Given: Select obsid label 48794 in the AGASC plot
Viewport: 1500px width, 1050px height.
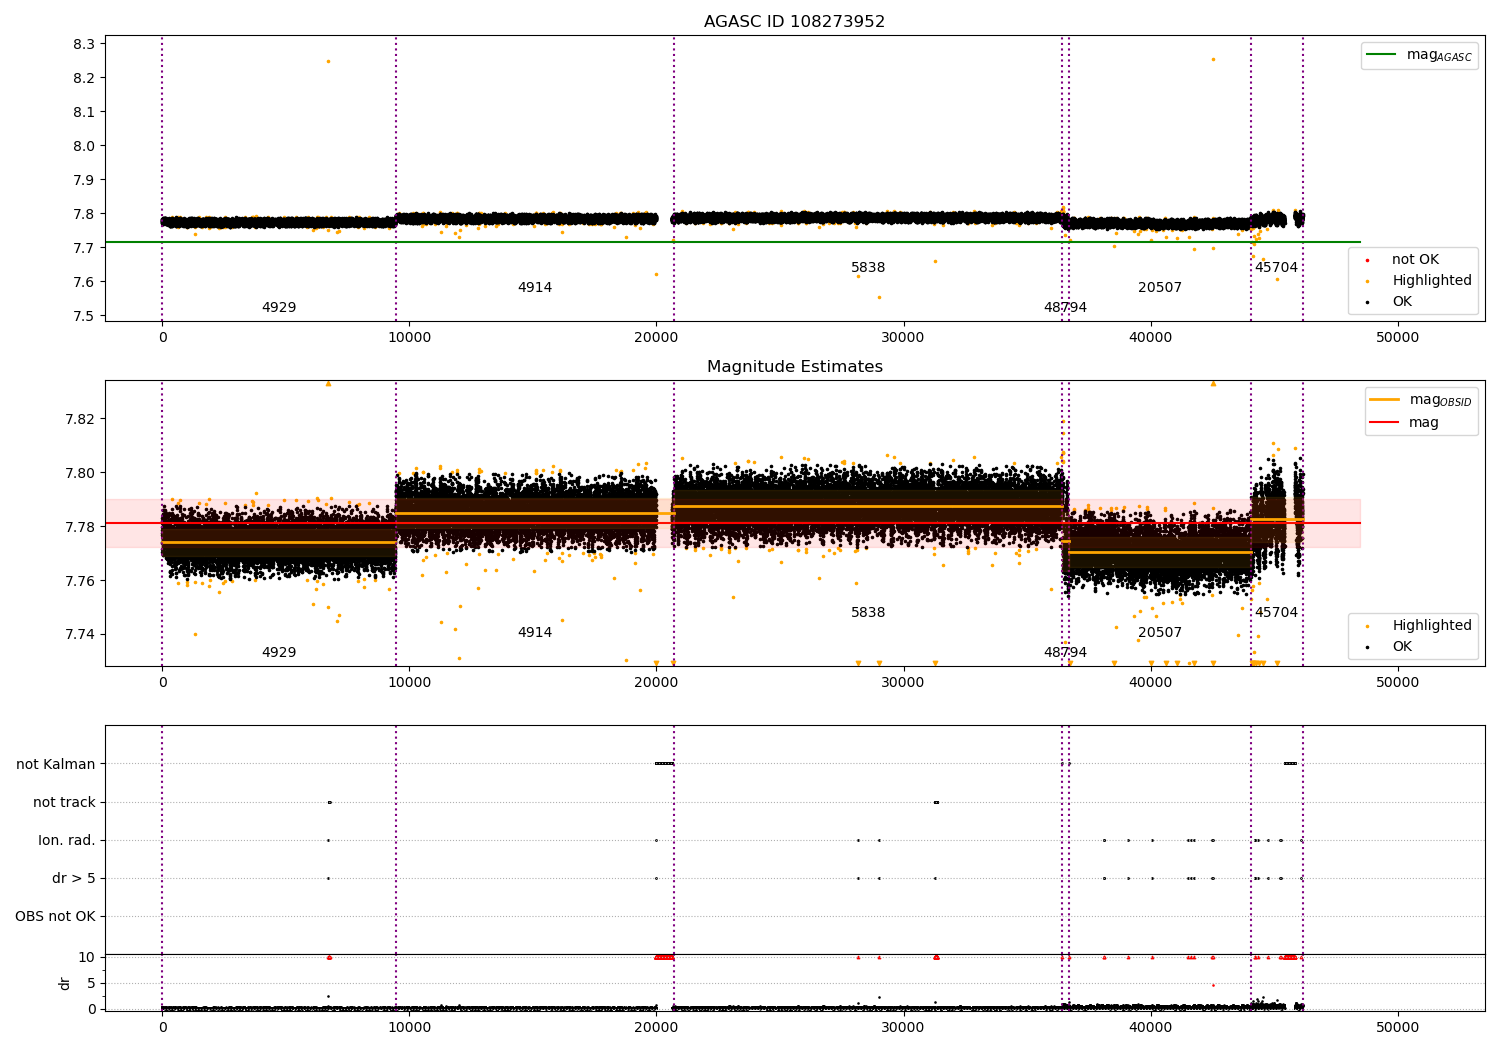Looking at the screenshot, I should pos(1065,308).
